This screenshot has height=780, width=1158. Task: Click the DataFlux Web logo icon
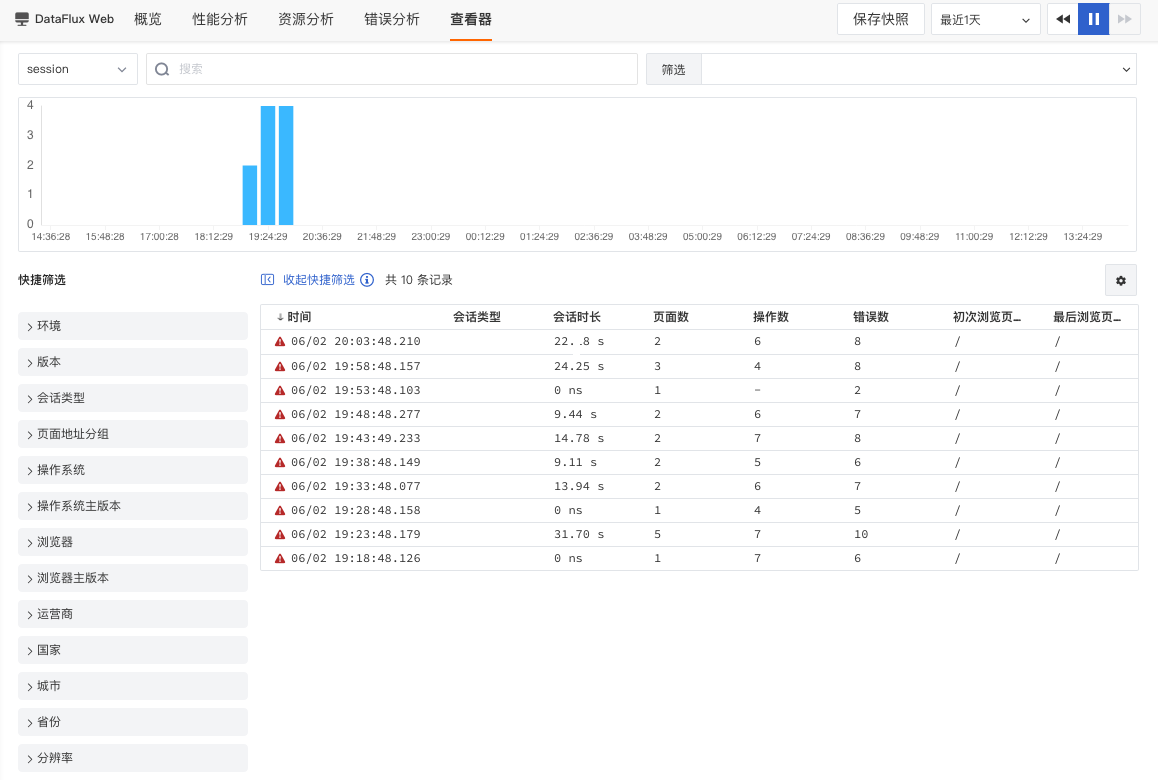click(22, 19)
